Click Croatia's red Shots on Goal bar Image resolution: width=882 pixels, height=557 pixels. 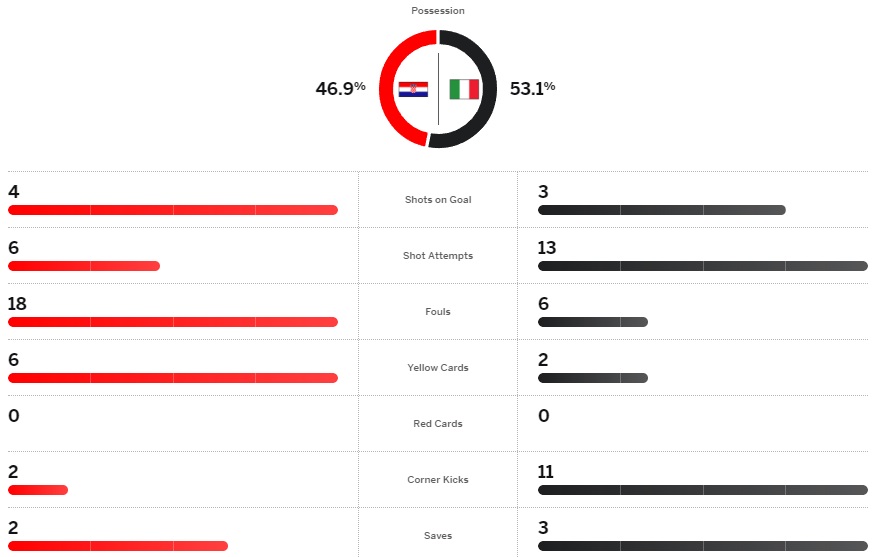[173, 210]
